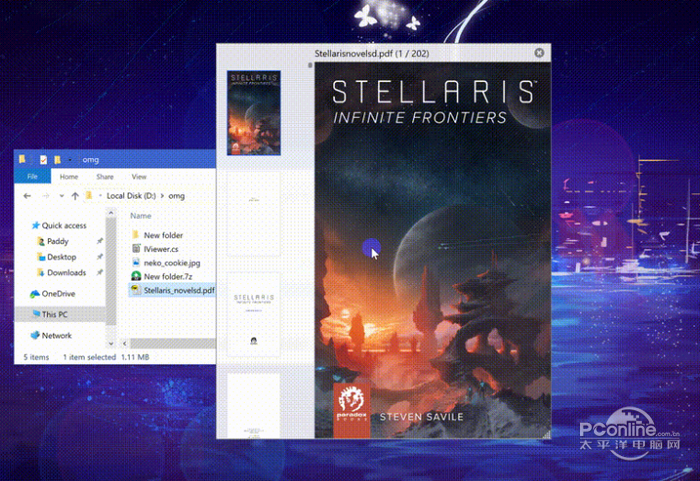Open the Share ribbon tab in Explorer
Viewport: 700px width, 481px height.
click(105, 176)
